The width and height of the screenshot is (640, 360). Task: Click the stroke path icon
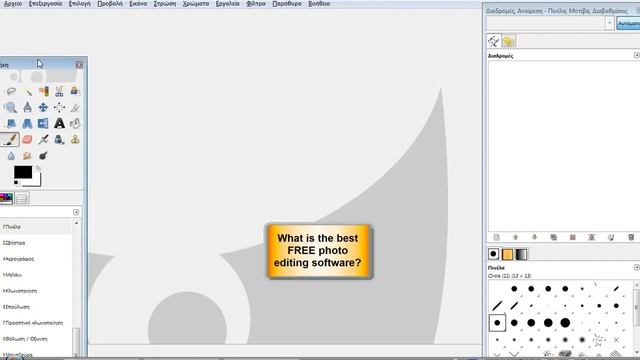coord(611,237)
